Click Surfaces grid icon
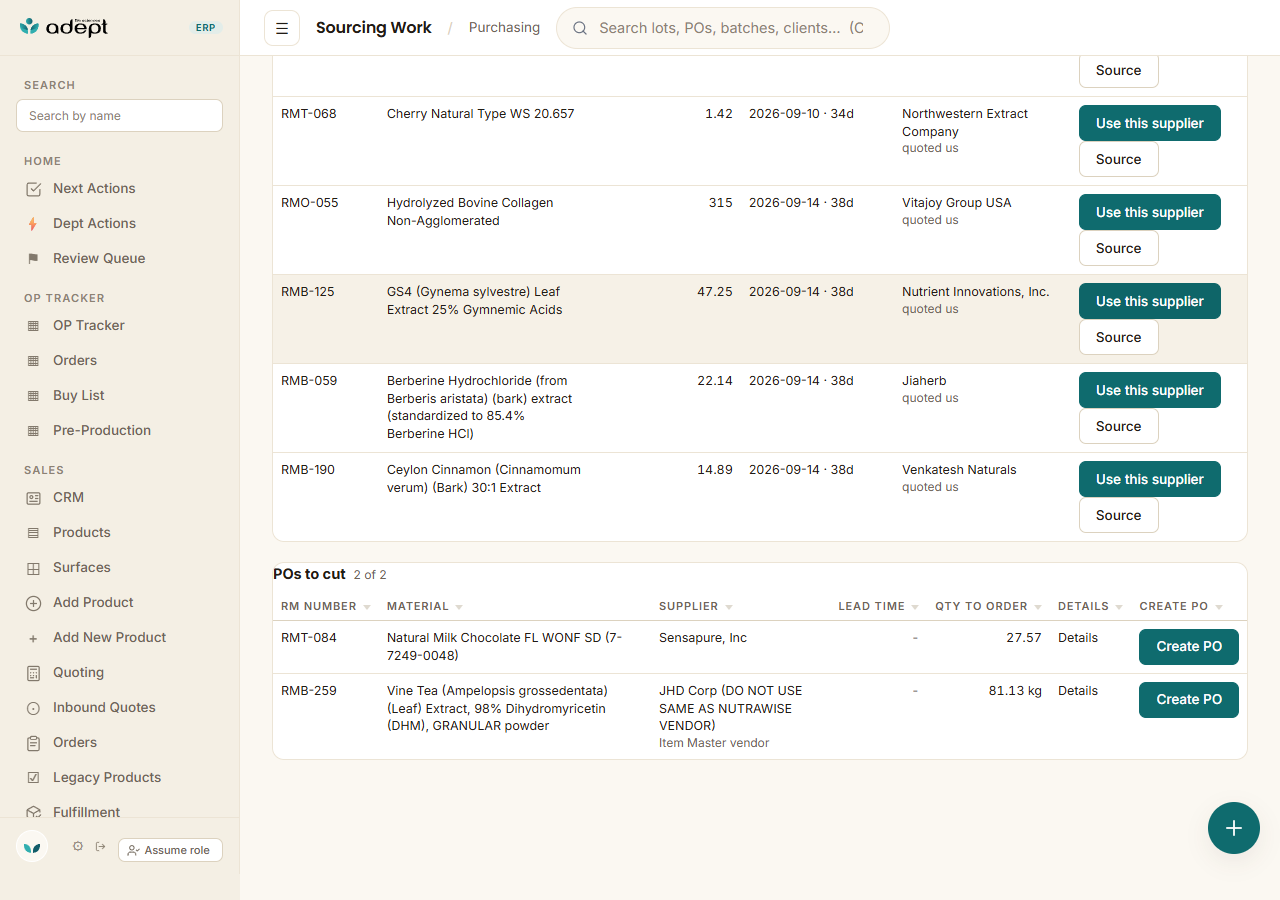Screen dimensions: 1280x900 (x=33, y=568)
